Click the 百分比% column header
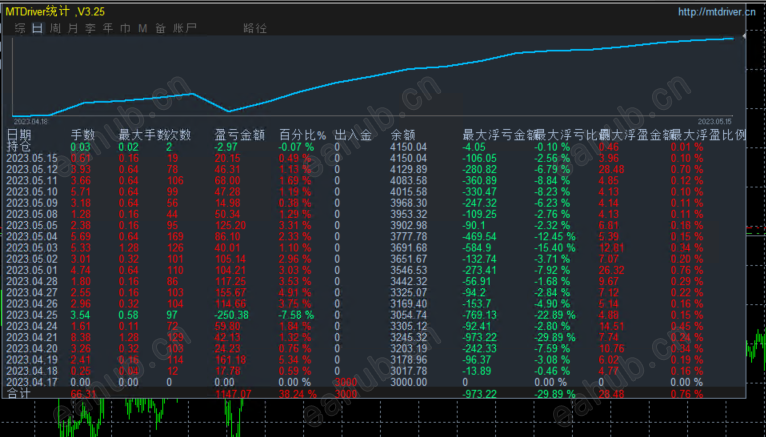Viewport: 766px width, 437px height. tap(302, 135)
